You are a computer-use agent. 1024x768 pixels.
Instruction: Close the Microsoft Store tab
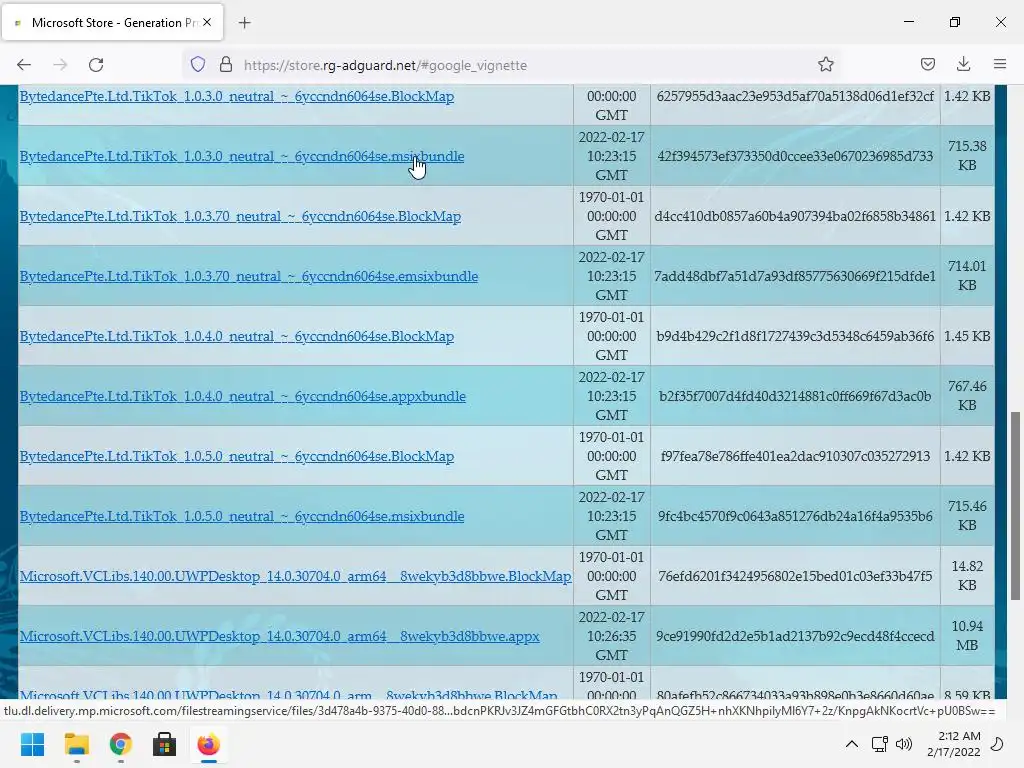pos(207,22)
